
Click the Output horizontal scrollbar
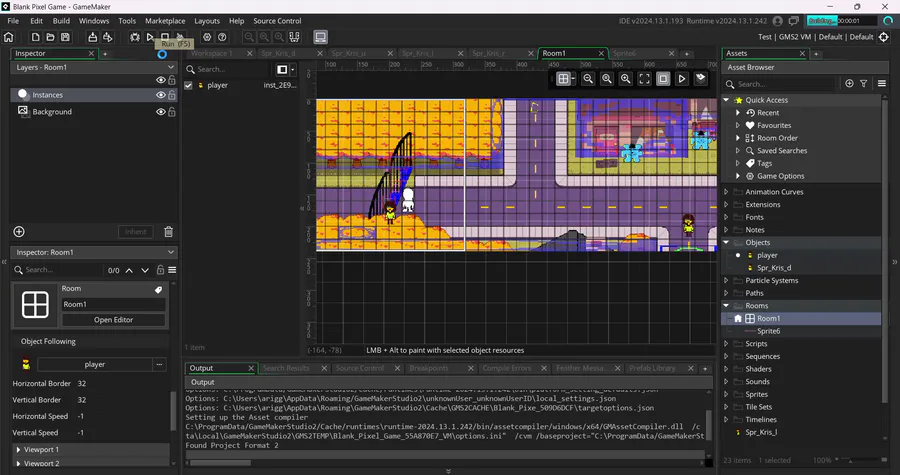coord(221,463)
